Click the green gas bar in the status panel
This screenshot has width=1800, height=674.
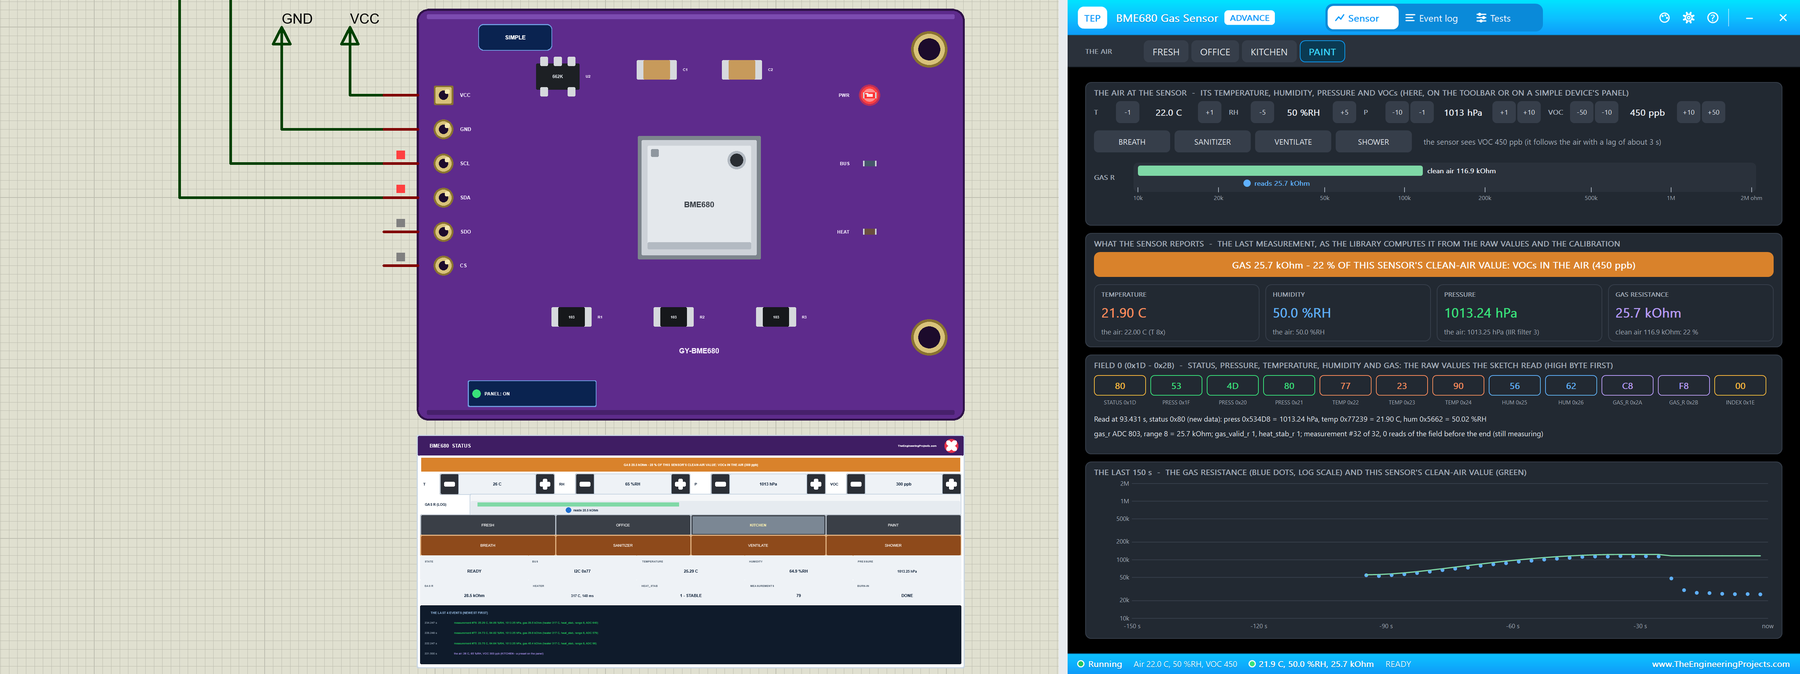[x=578, y=504]
